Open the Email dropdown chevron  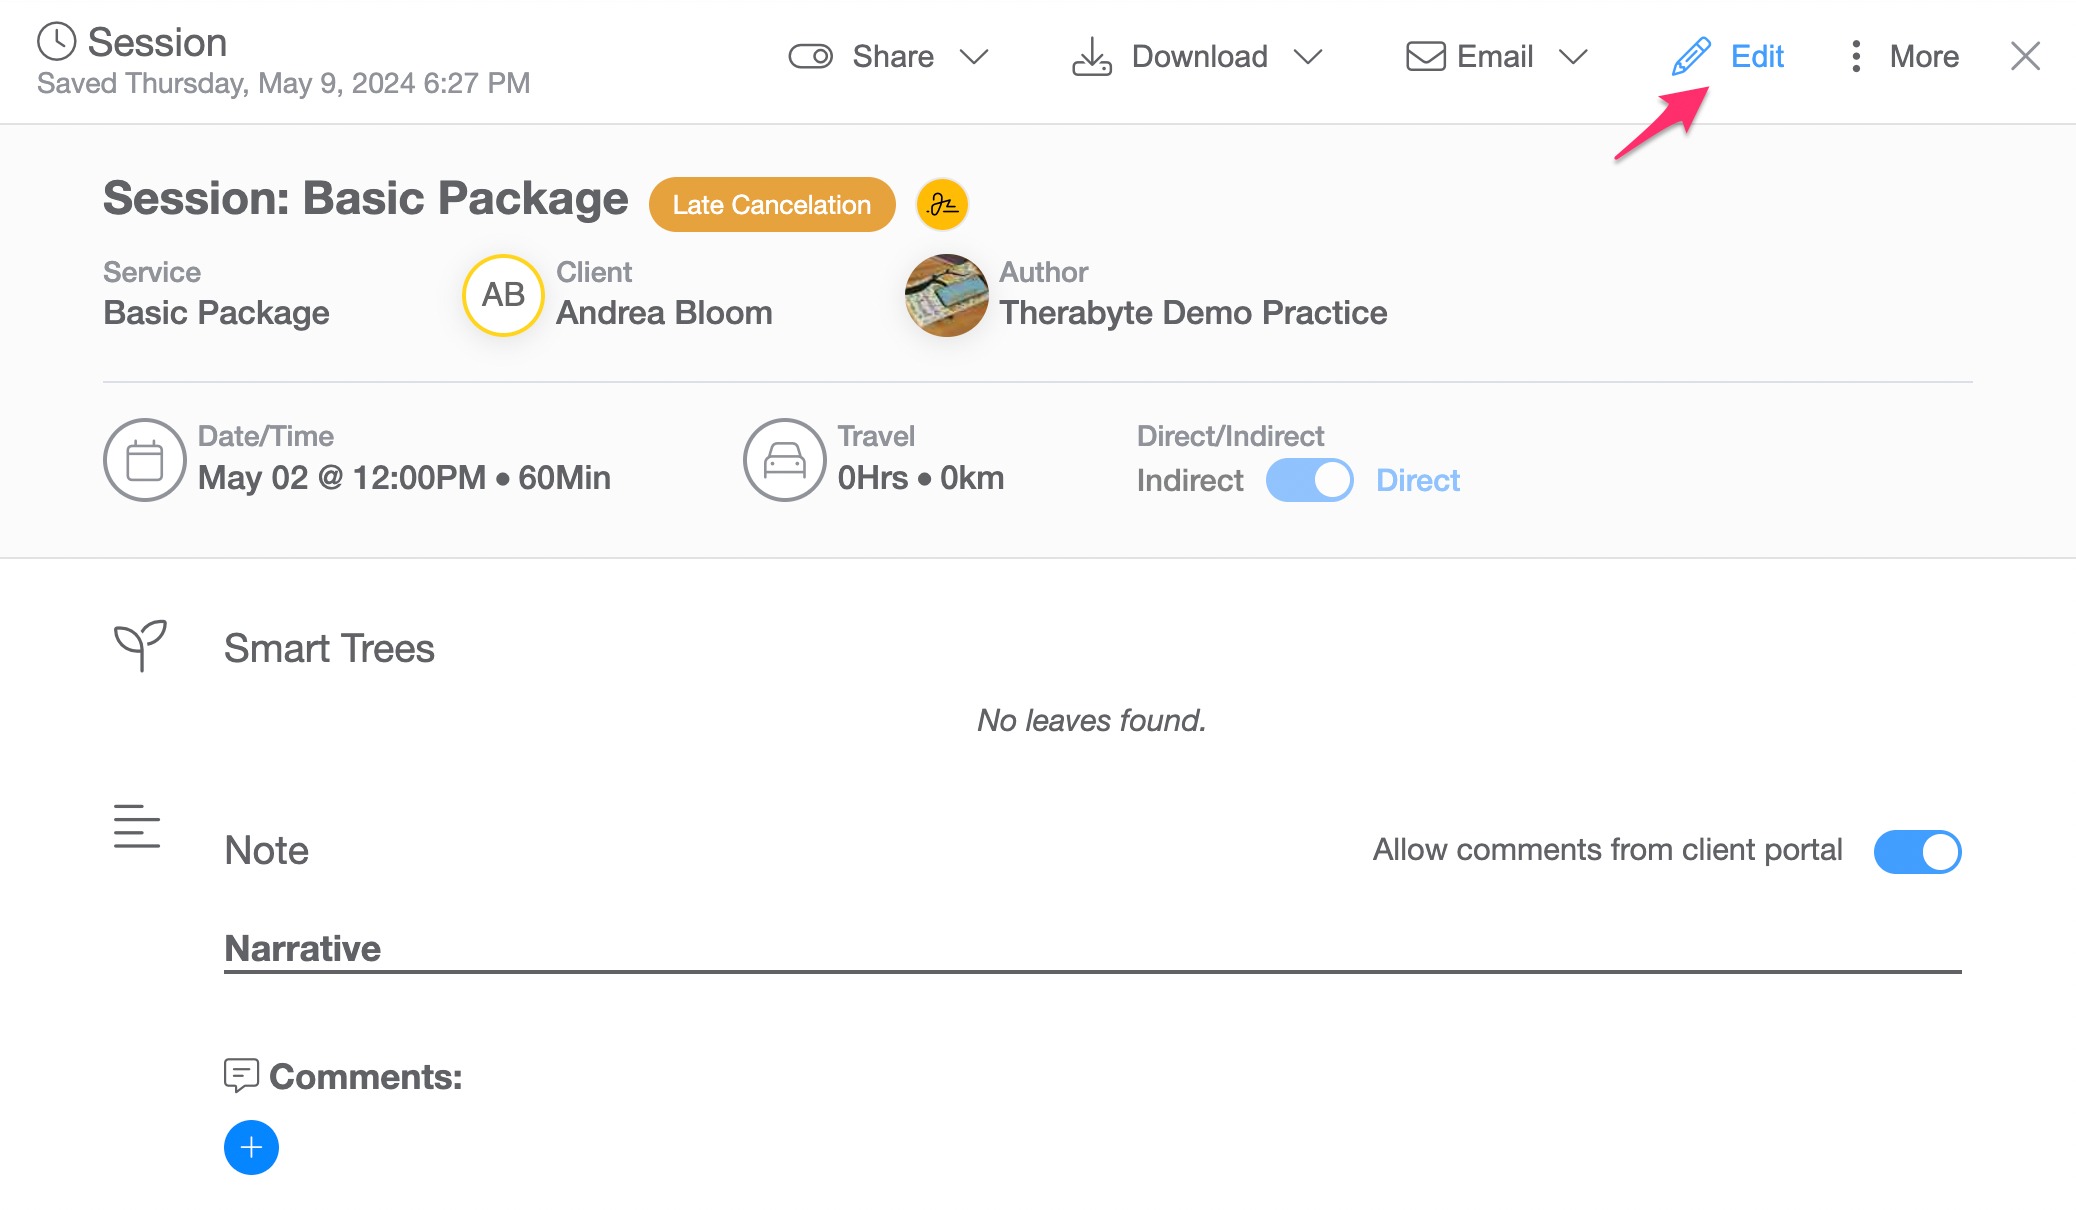1573,57
